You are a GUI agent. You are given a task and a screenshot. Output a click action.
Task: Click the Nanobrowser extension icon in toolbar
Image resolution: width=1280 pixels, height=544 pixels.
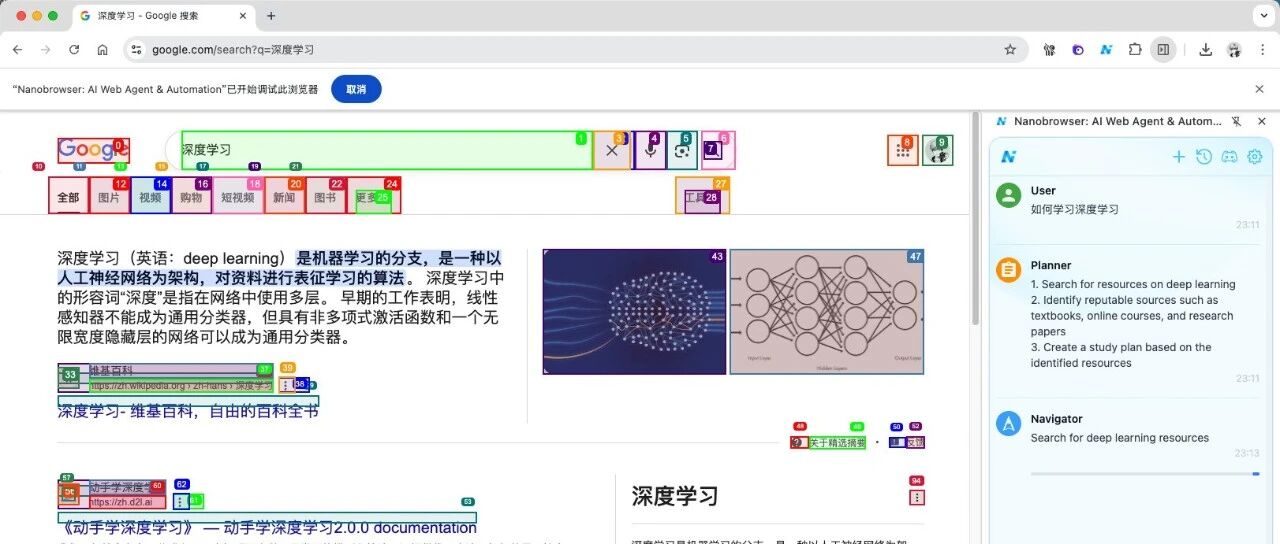click(1106, 50)
